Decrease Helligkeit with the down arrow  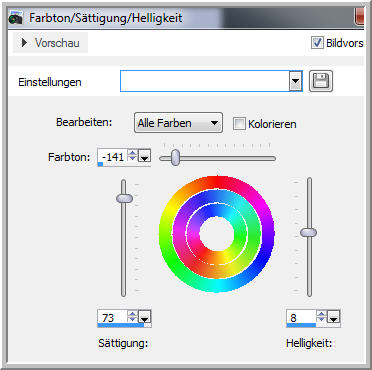(321, 320)
